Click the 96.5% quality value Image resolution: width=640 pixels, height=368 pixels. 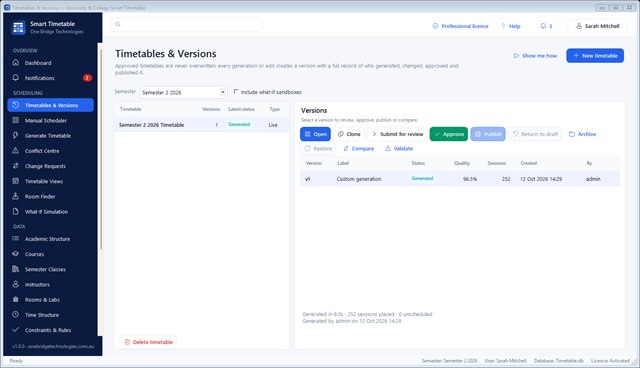[x=470, y=179]
